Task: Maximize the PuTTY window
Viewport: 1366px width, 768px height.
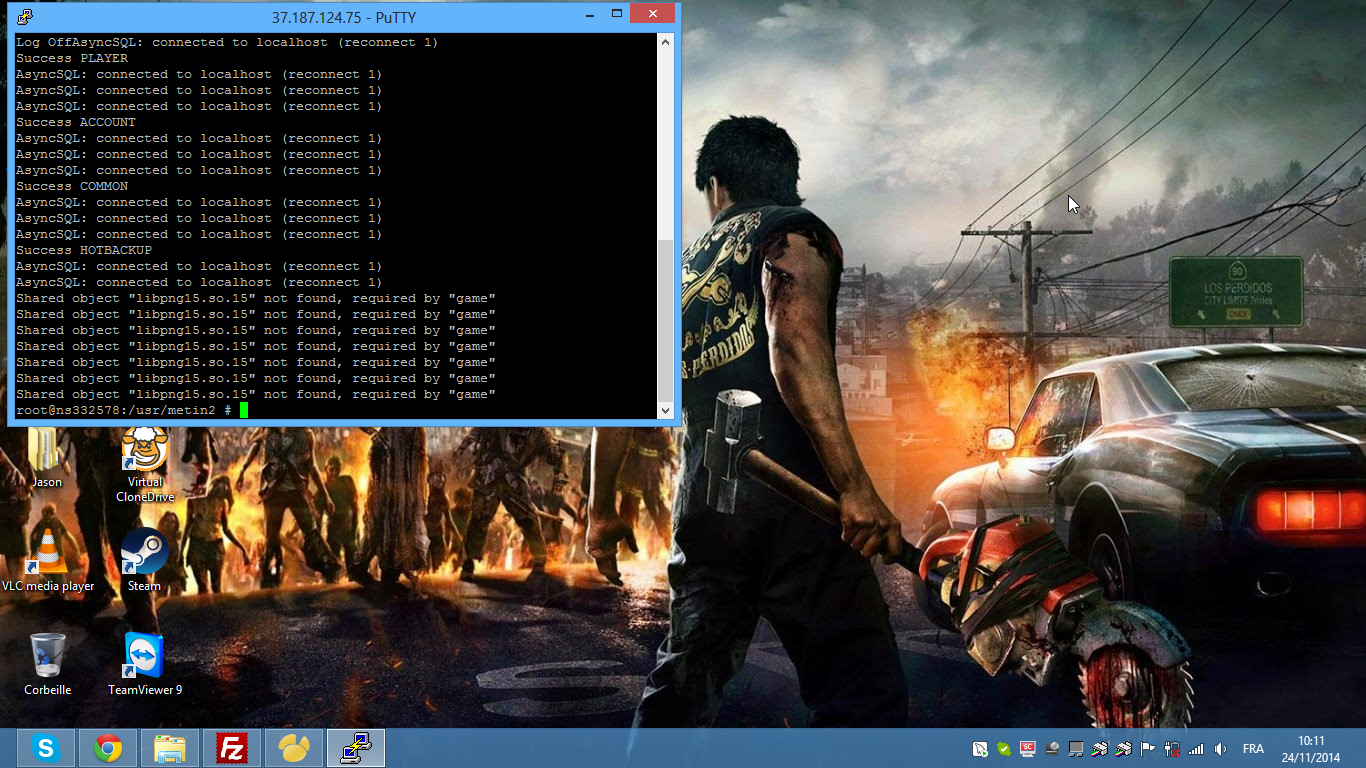Action: [x=616, y=14]
